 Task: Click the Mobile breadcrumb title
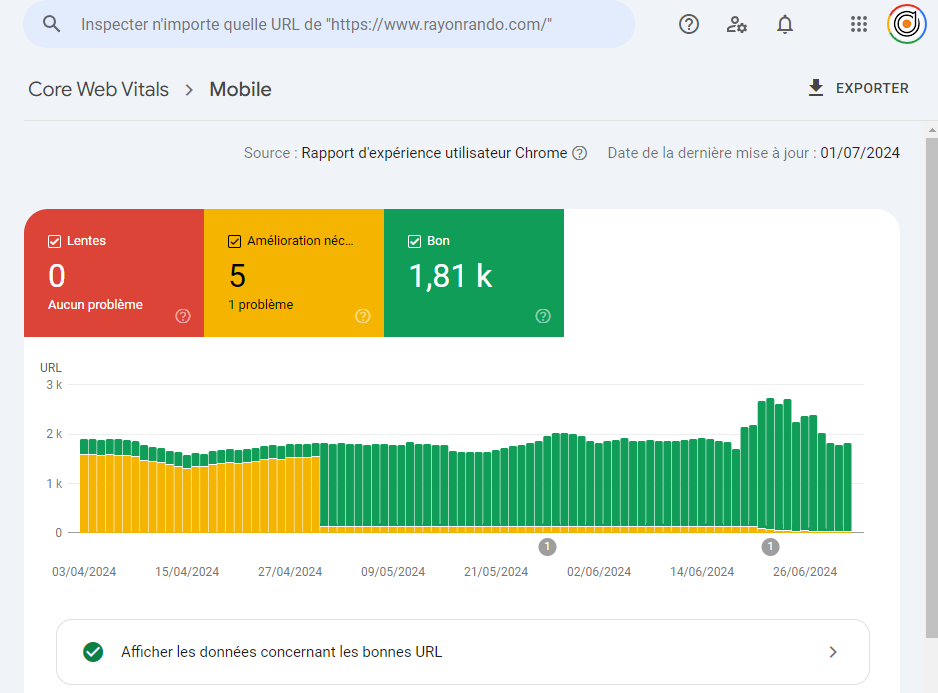(x=240, y=89)
